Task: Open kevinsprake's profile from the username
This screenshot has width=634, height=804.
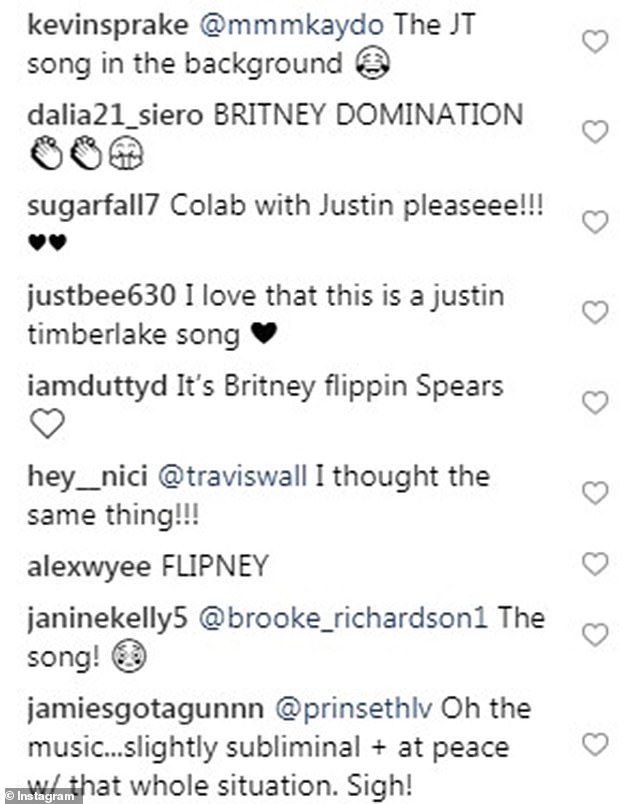Action: (105, 27)
